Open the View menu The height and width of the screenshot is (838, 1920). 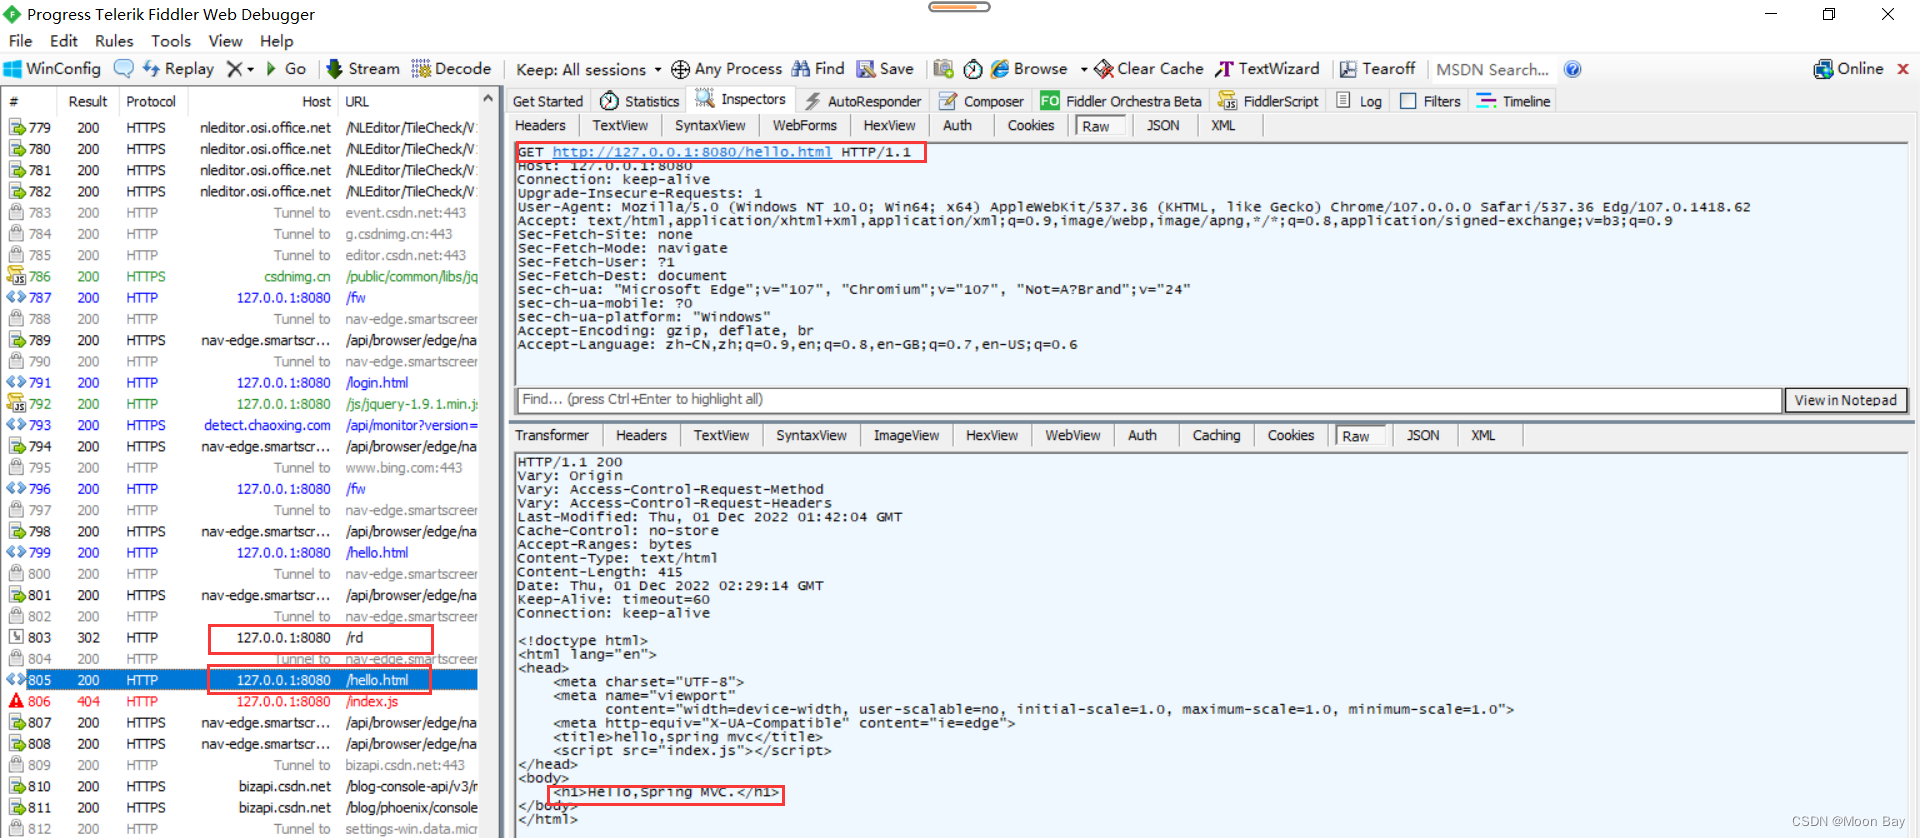point(225,41)
